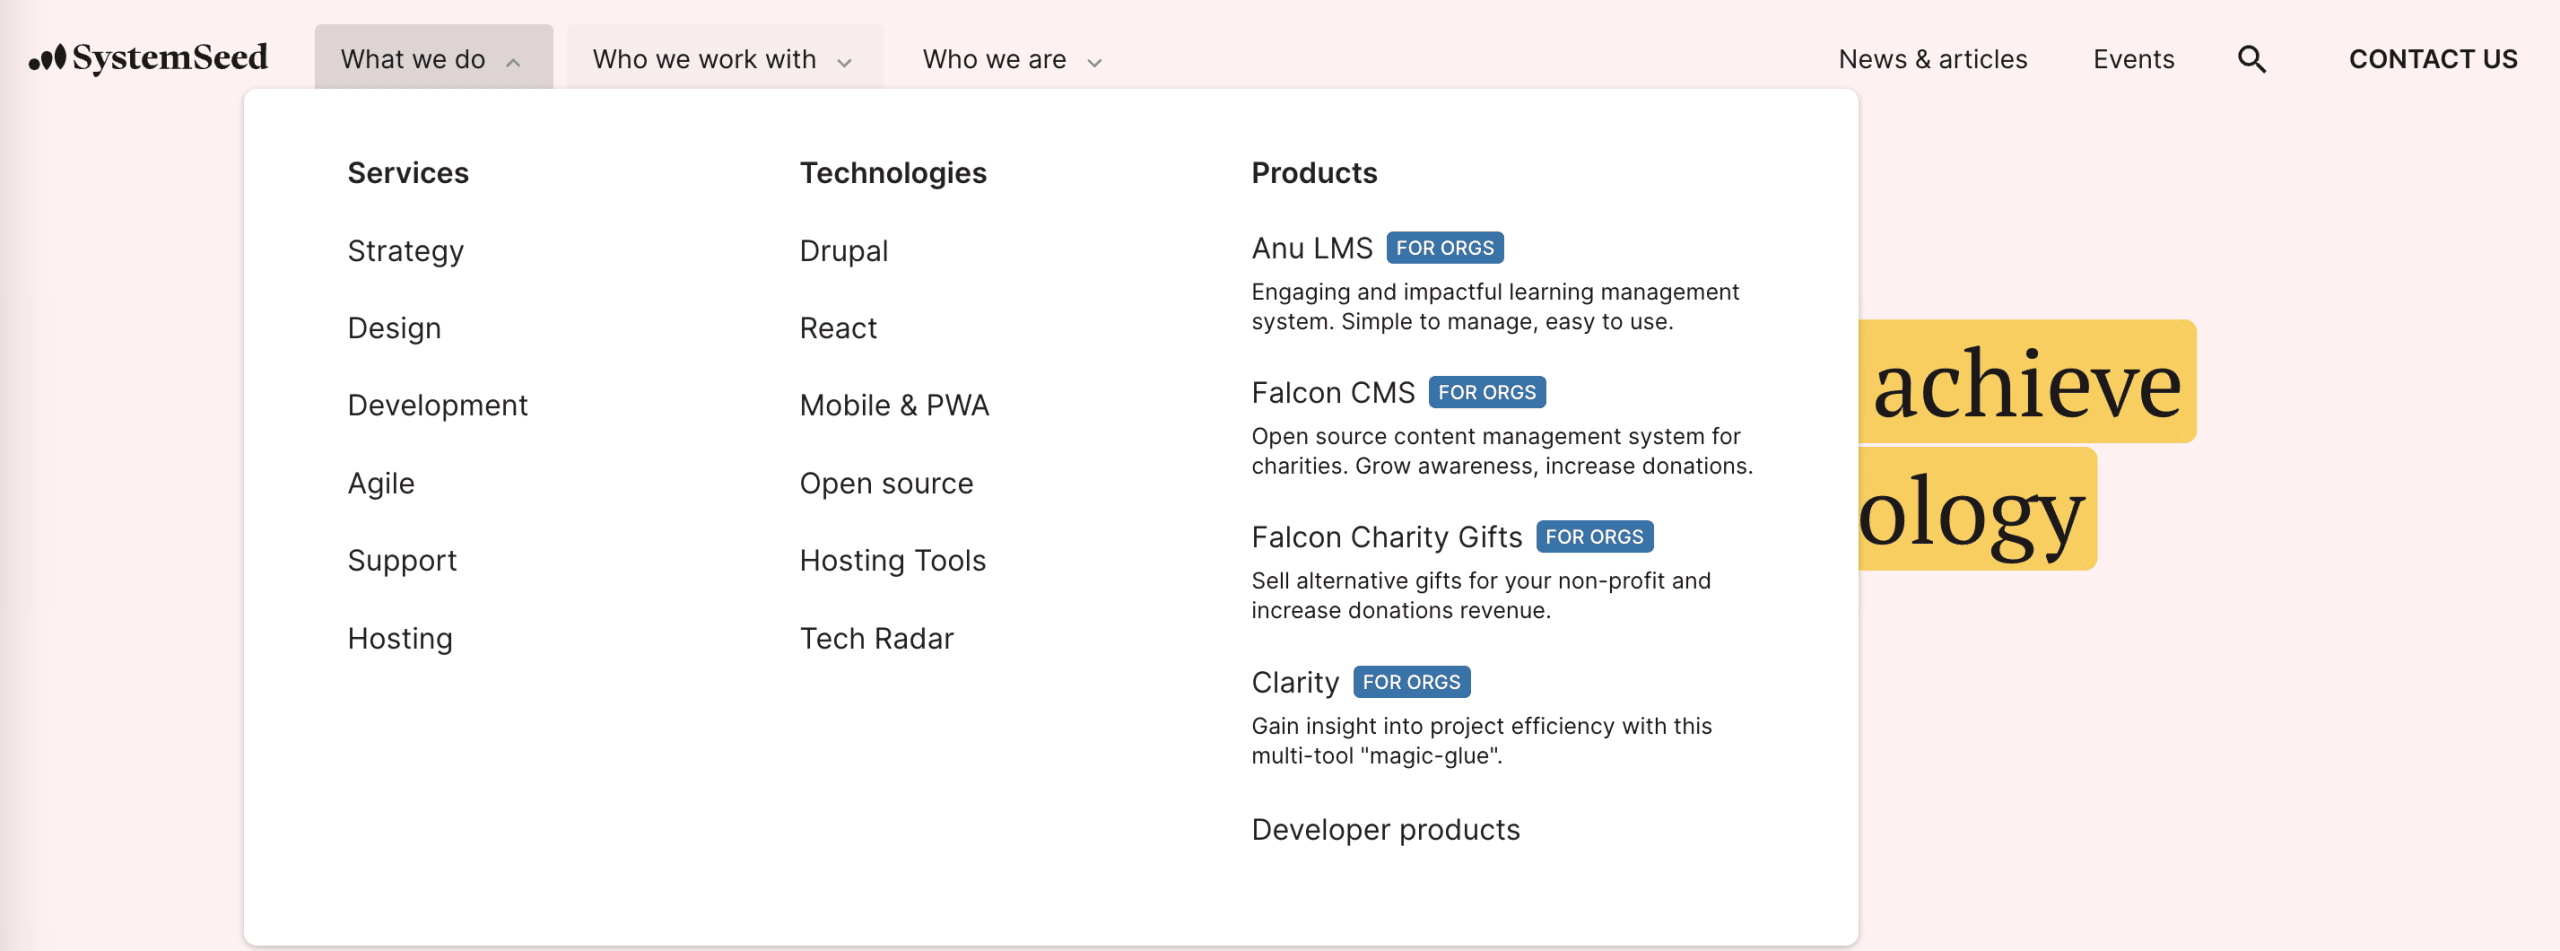Open the Strategy service link
This screenshot has width=2560, height=951.
[x=405, y=250]
